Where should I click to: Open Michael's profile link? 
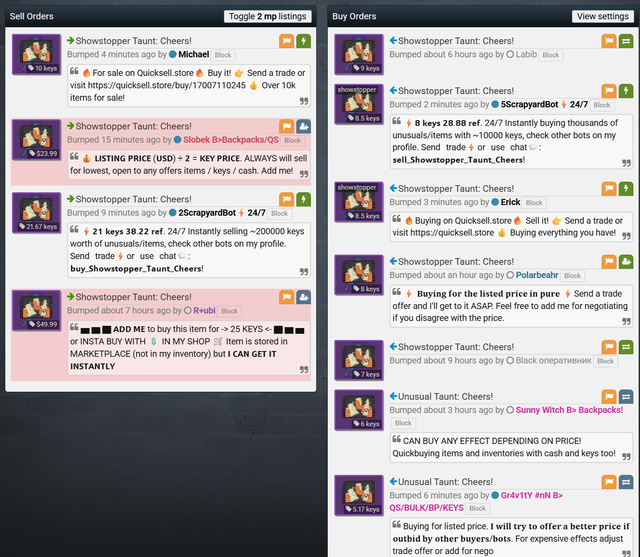coord(193,55)
